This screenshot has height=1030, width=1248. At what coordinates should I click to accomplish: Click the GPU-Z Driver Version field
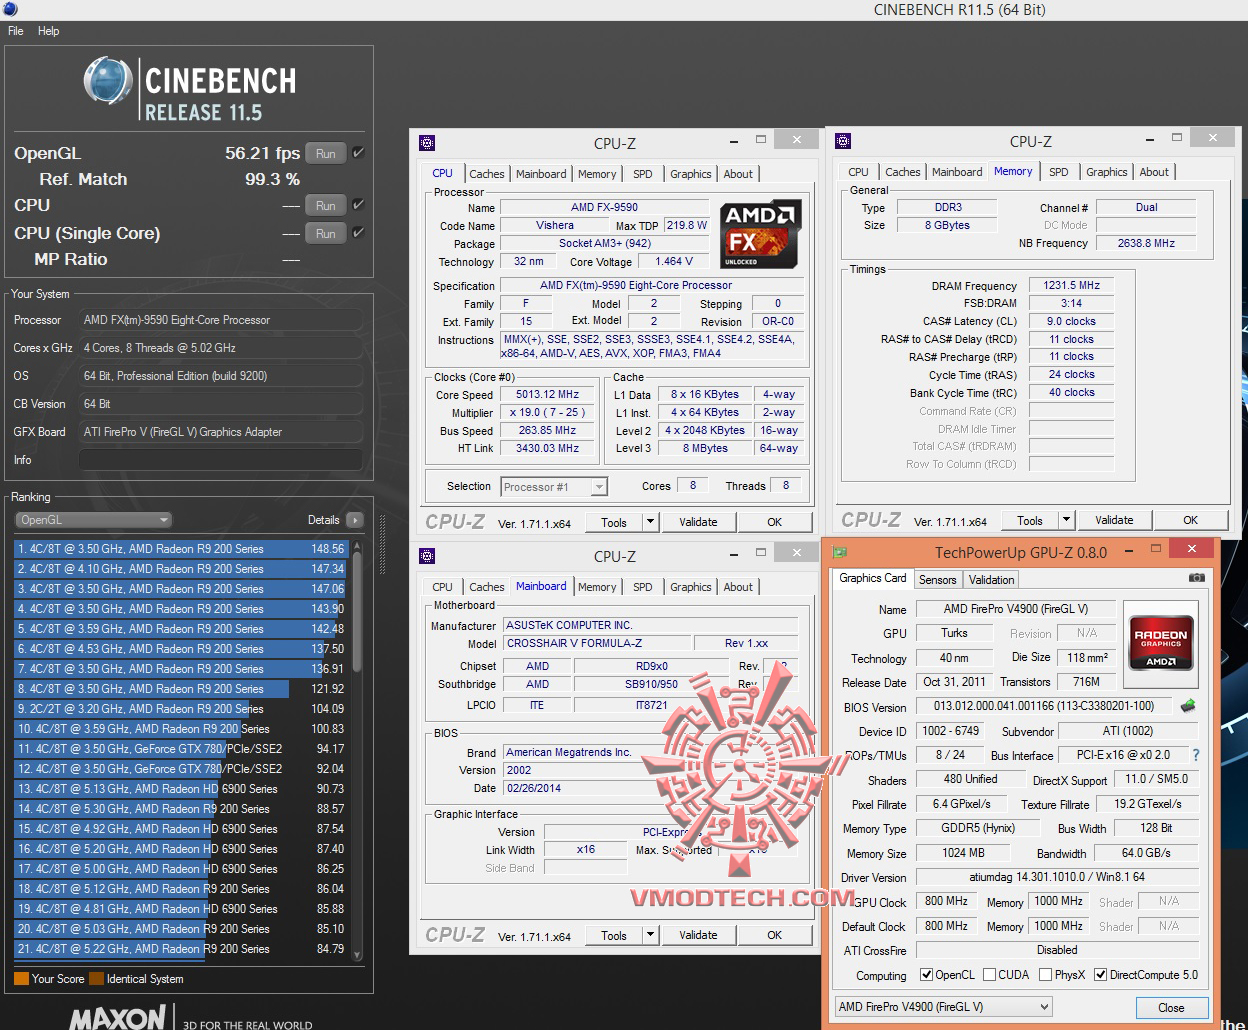tap(1057, 877)
